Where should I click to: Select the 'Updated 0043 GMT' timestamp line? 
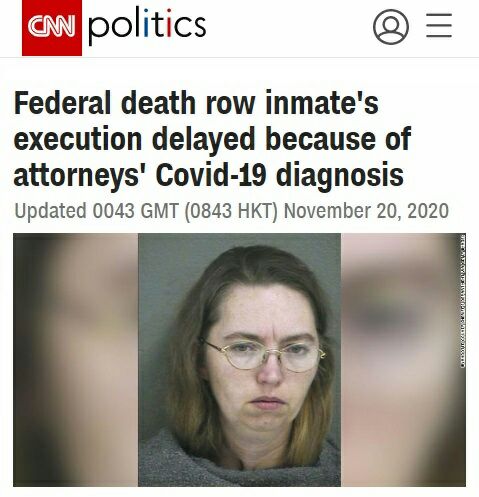click(x=231, y=211)
